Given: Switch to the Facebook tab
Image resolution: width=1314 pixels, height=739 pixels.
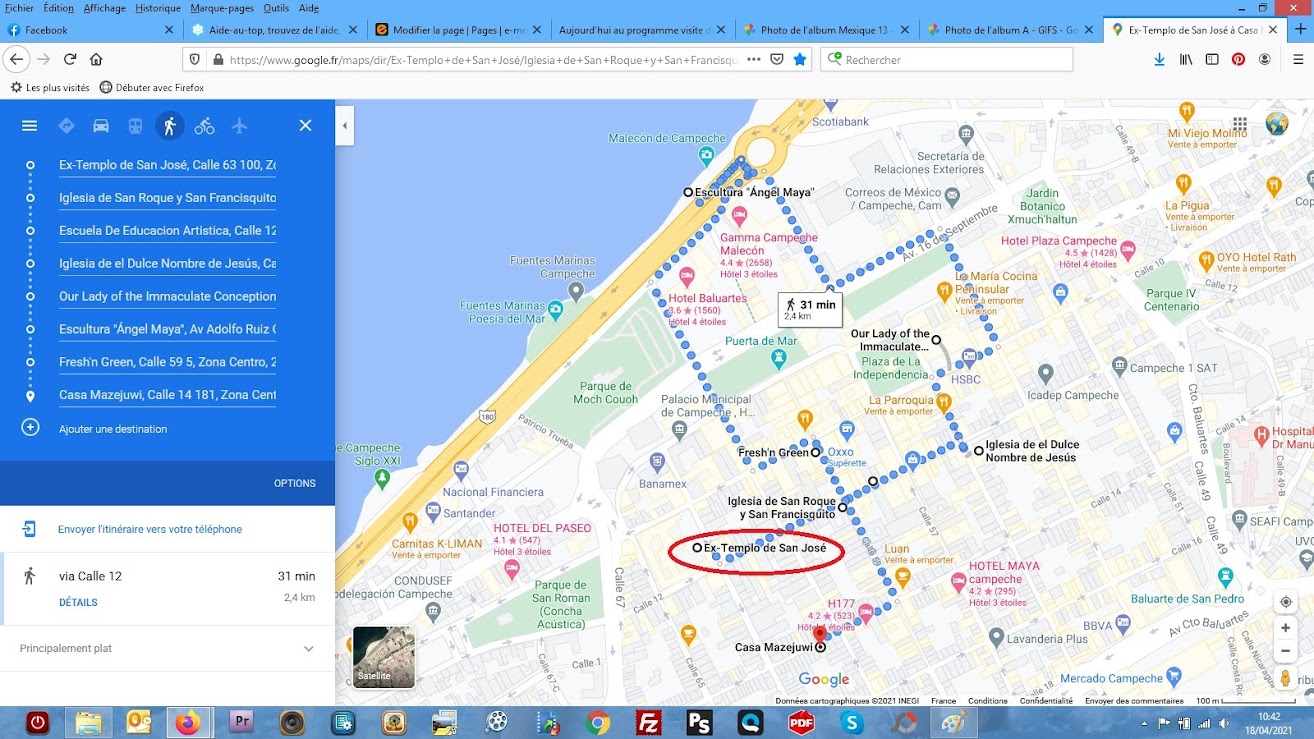Looking at the screenshot, I should click(91, 30).
